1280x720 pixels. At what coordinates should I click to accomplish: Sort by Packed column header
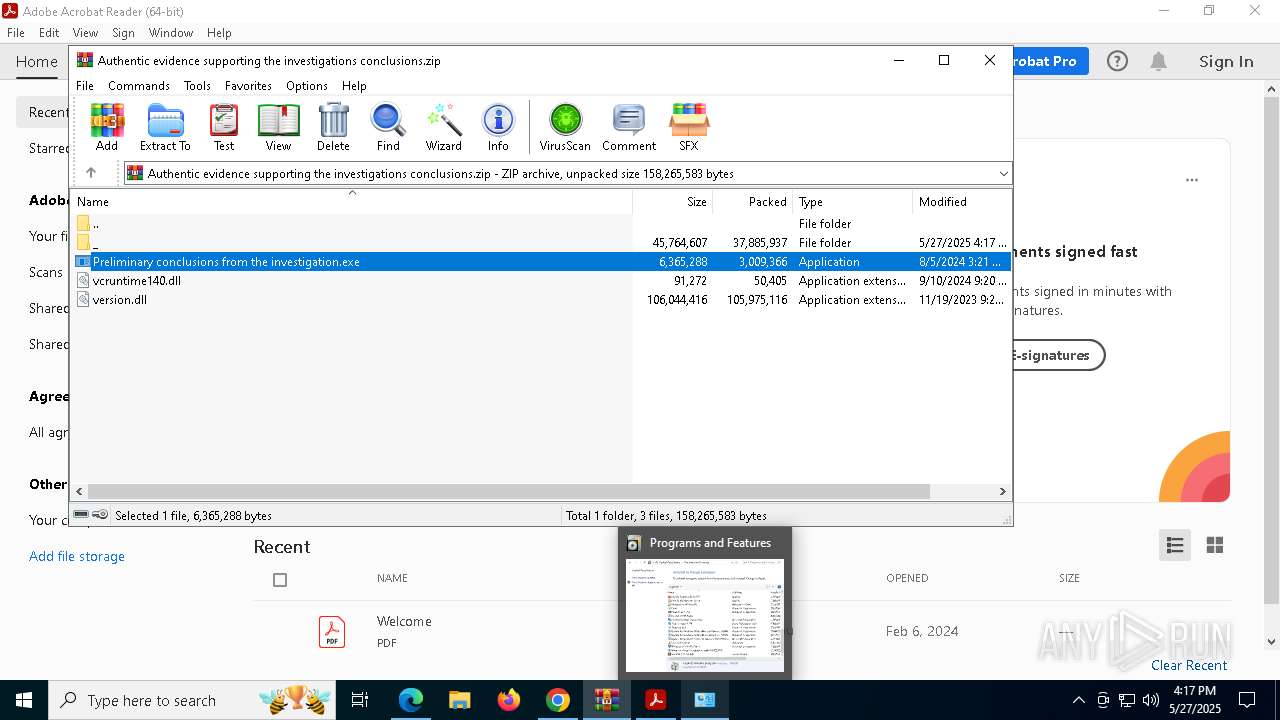pos(753,202)
